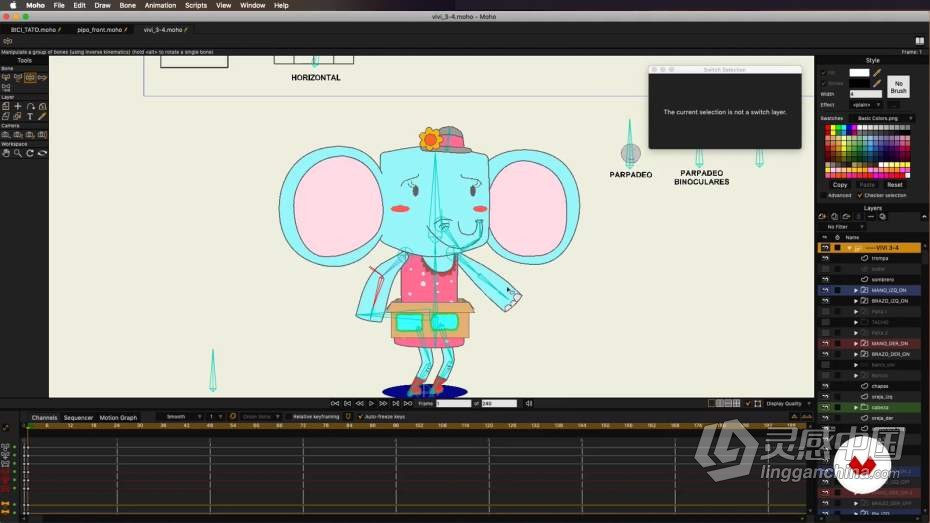Screen dimensions: 930x523
Task: Click the stroke Width input field
Action: (865, 94)
